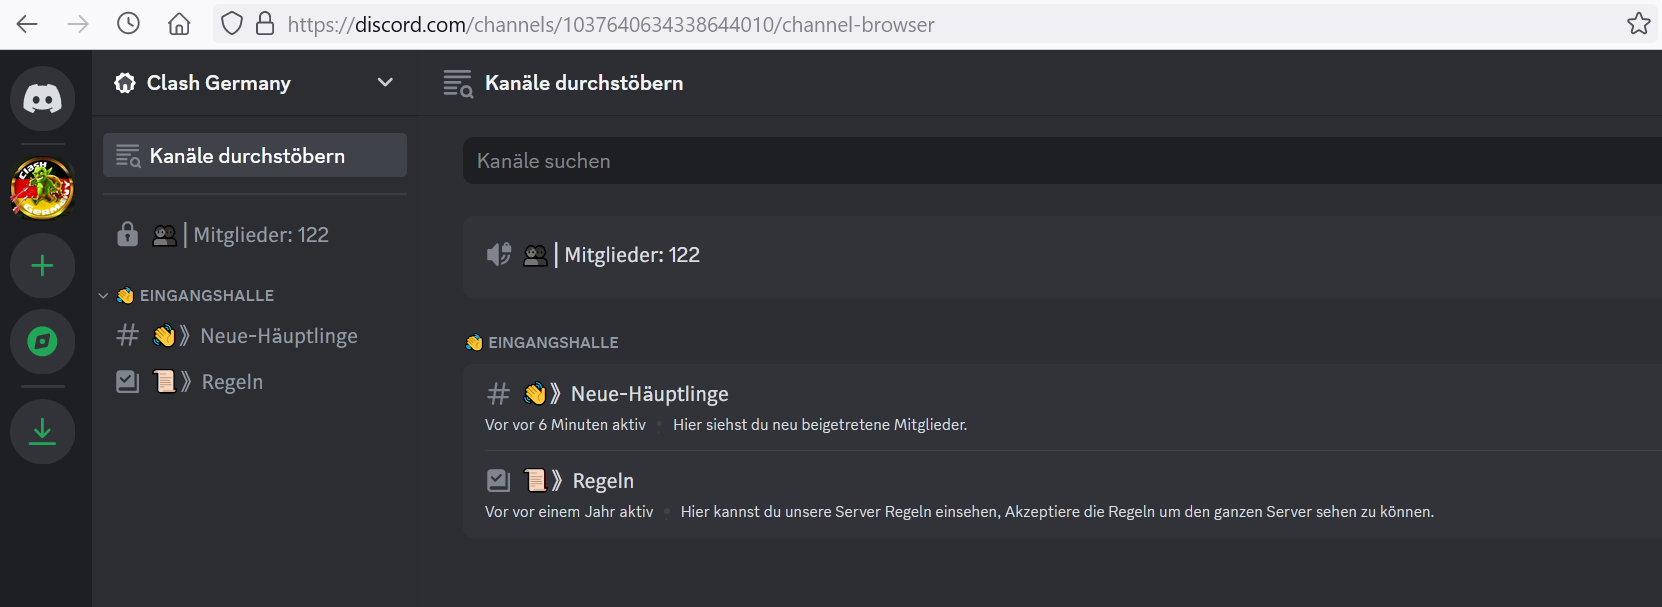Viewport: 1662px width, 607px height.
Task: Open the Regeln channel in the sidebar
Action: (232, 382)
